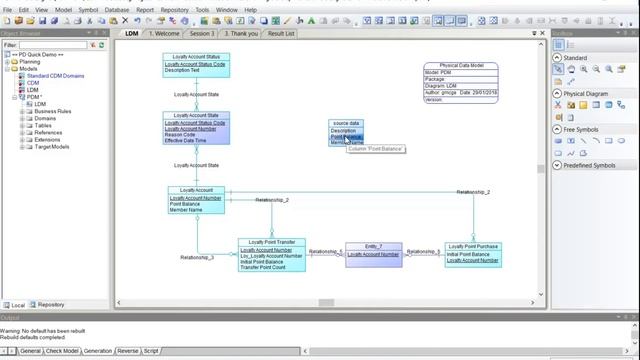Switch to the Result List tab

[281, 33]
